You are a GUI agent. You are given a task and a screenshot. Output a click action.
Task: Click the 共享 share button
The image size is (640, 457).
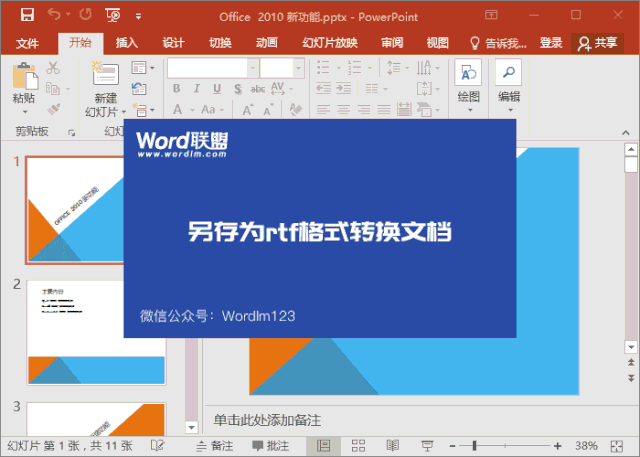point(598,43)
